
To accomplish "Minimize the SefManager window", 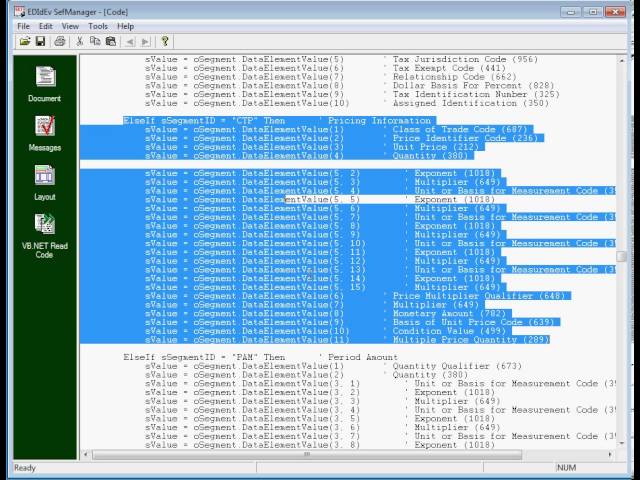I will click(x=571, y=12).
